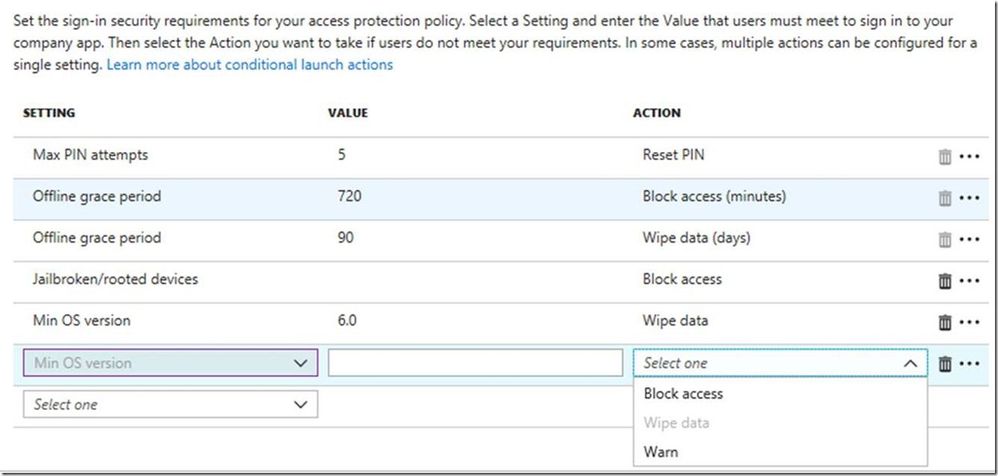Delete the new empty setting row
This screenshot has height=476, width=998.
[944, 364]
